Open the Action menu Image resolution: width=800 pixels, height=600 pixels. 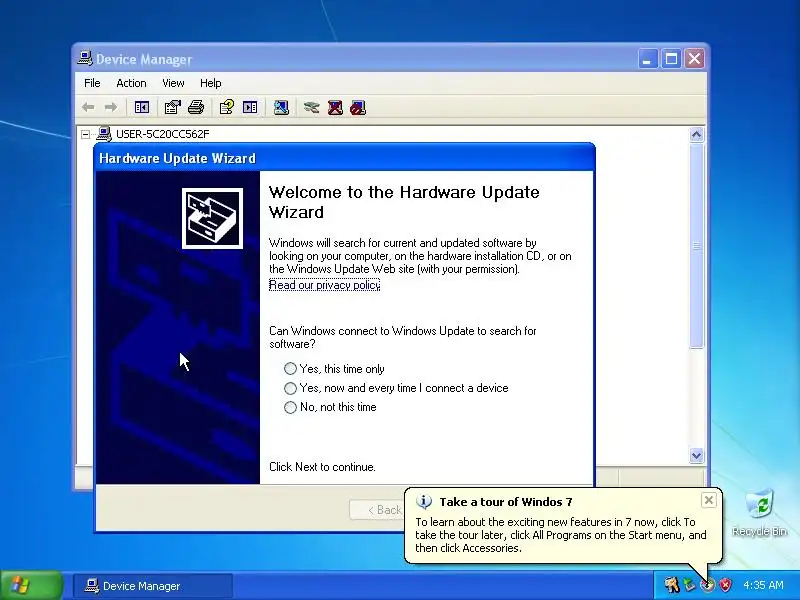coord(131,83)
